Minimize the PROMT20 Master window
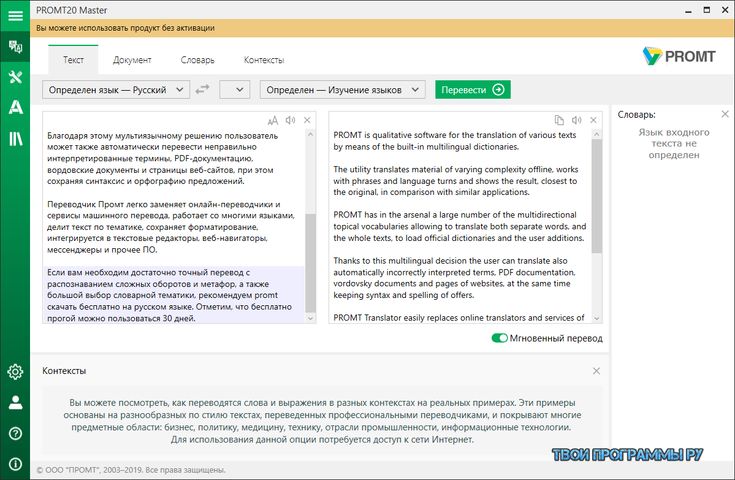 [688, 10]
